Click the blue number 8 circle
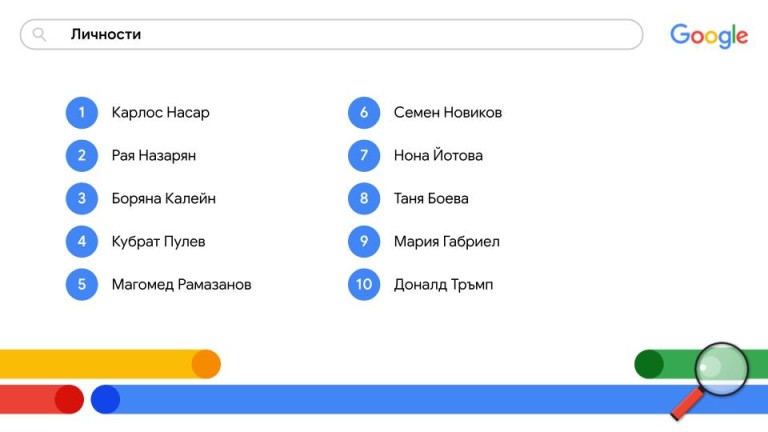Viewport: 768px width, 432px height. pyautogui.click(x=364, y=198)
